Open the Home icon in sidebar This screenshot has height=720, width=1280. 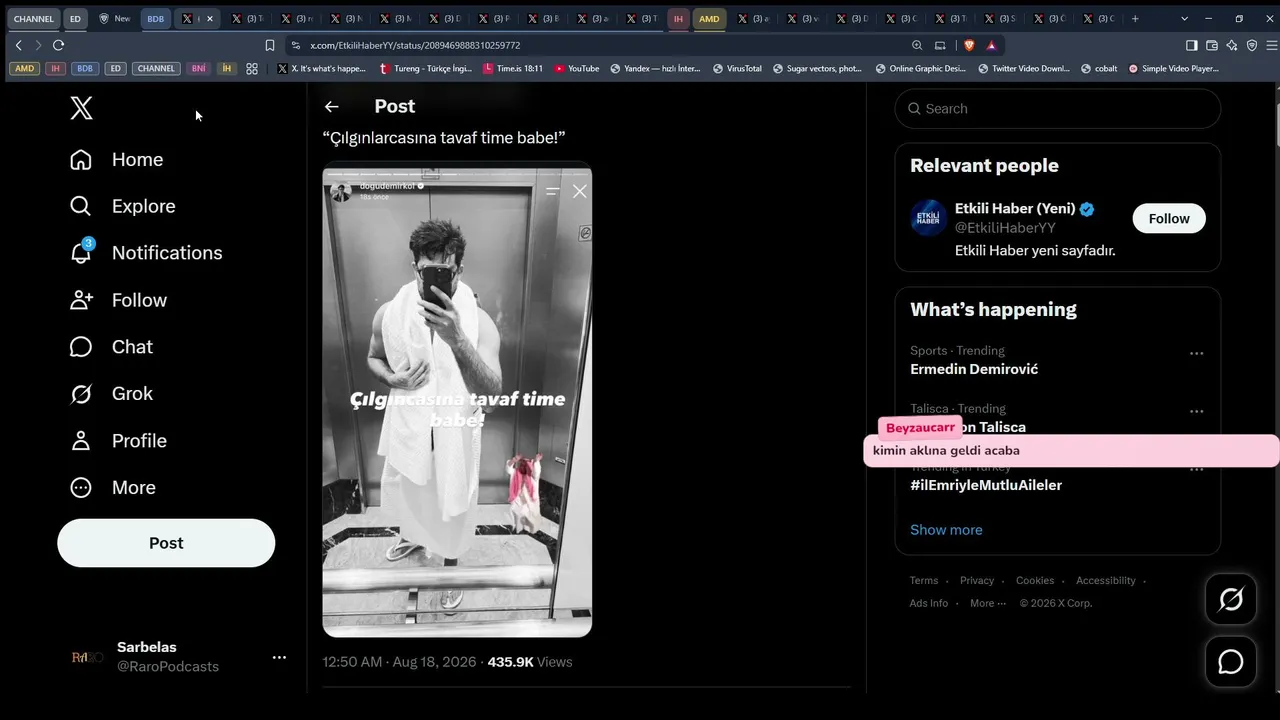click(81, 160)
